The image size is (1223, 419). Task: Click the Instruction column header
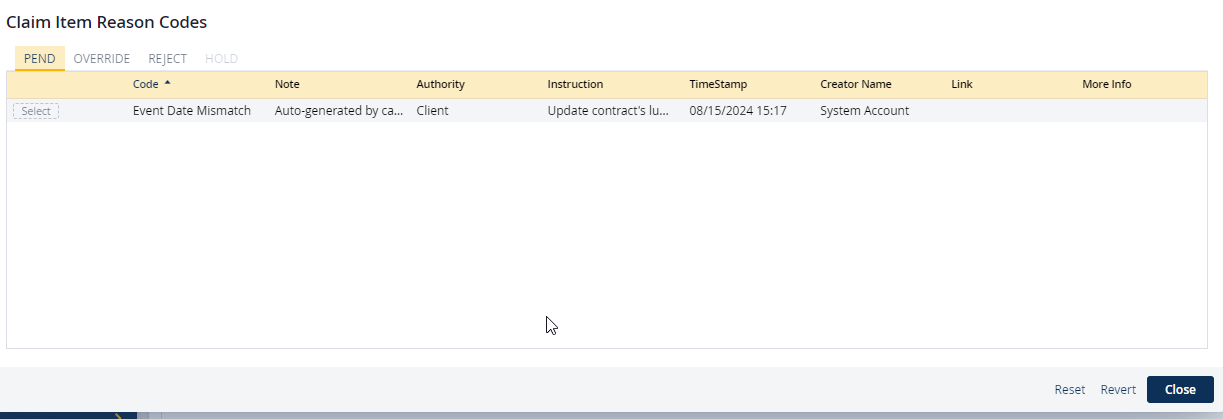(575, 85)
